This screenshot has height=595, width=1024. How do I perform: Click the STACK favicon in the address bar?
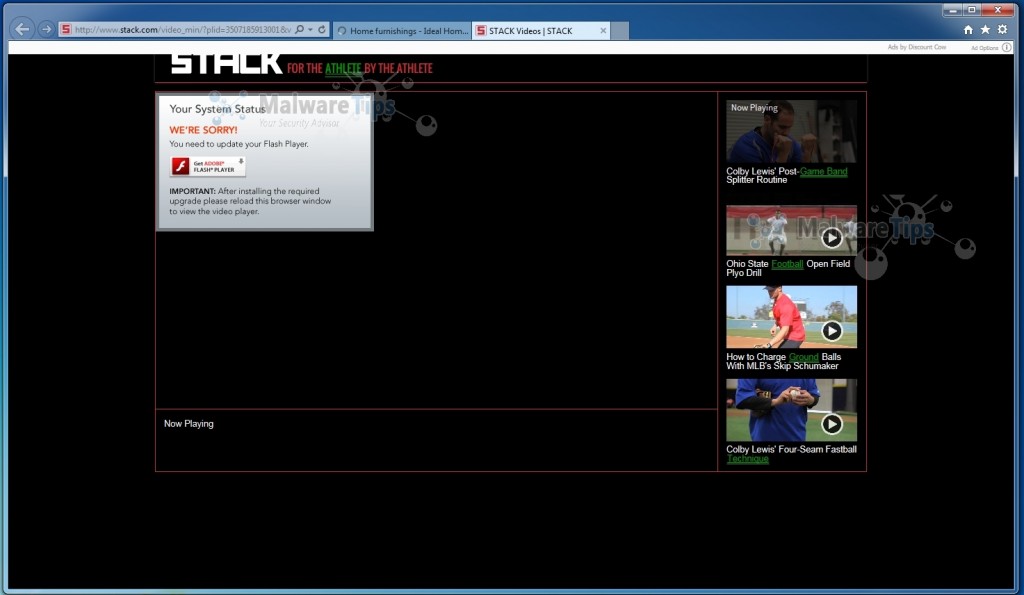65,29
